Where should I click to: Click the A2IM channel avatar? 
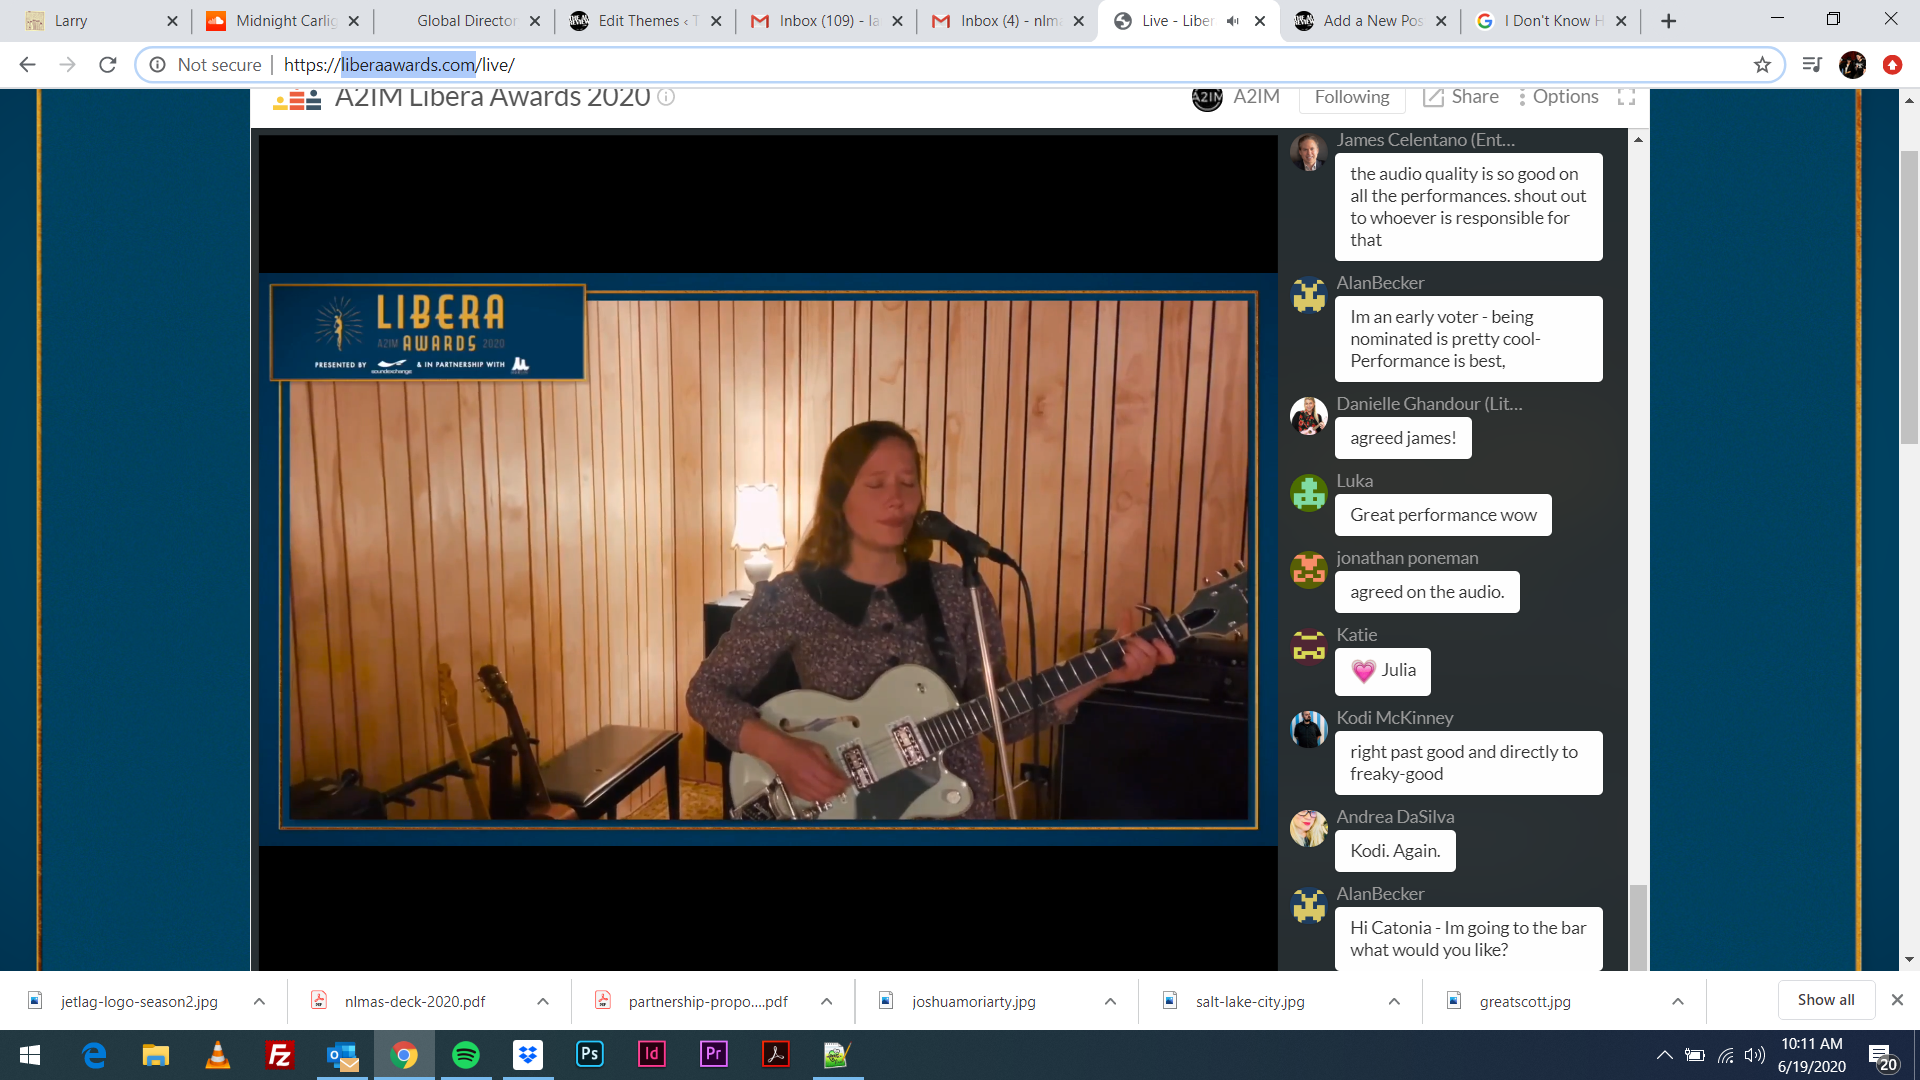[x=1207, y=97]
